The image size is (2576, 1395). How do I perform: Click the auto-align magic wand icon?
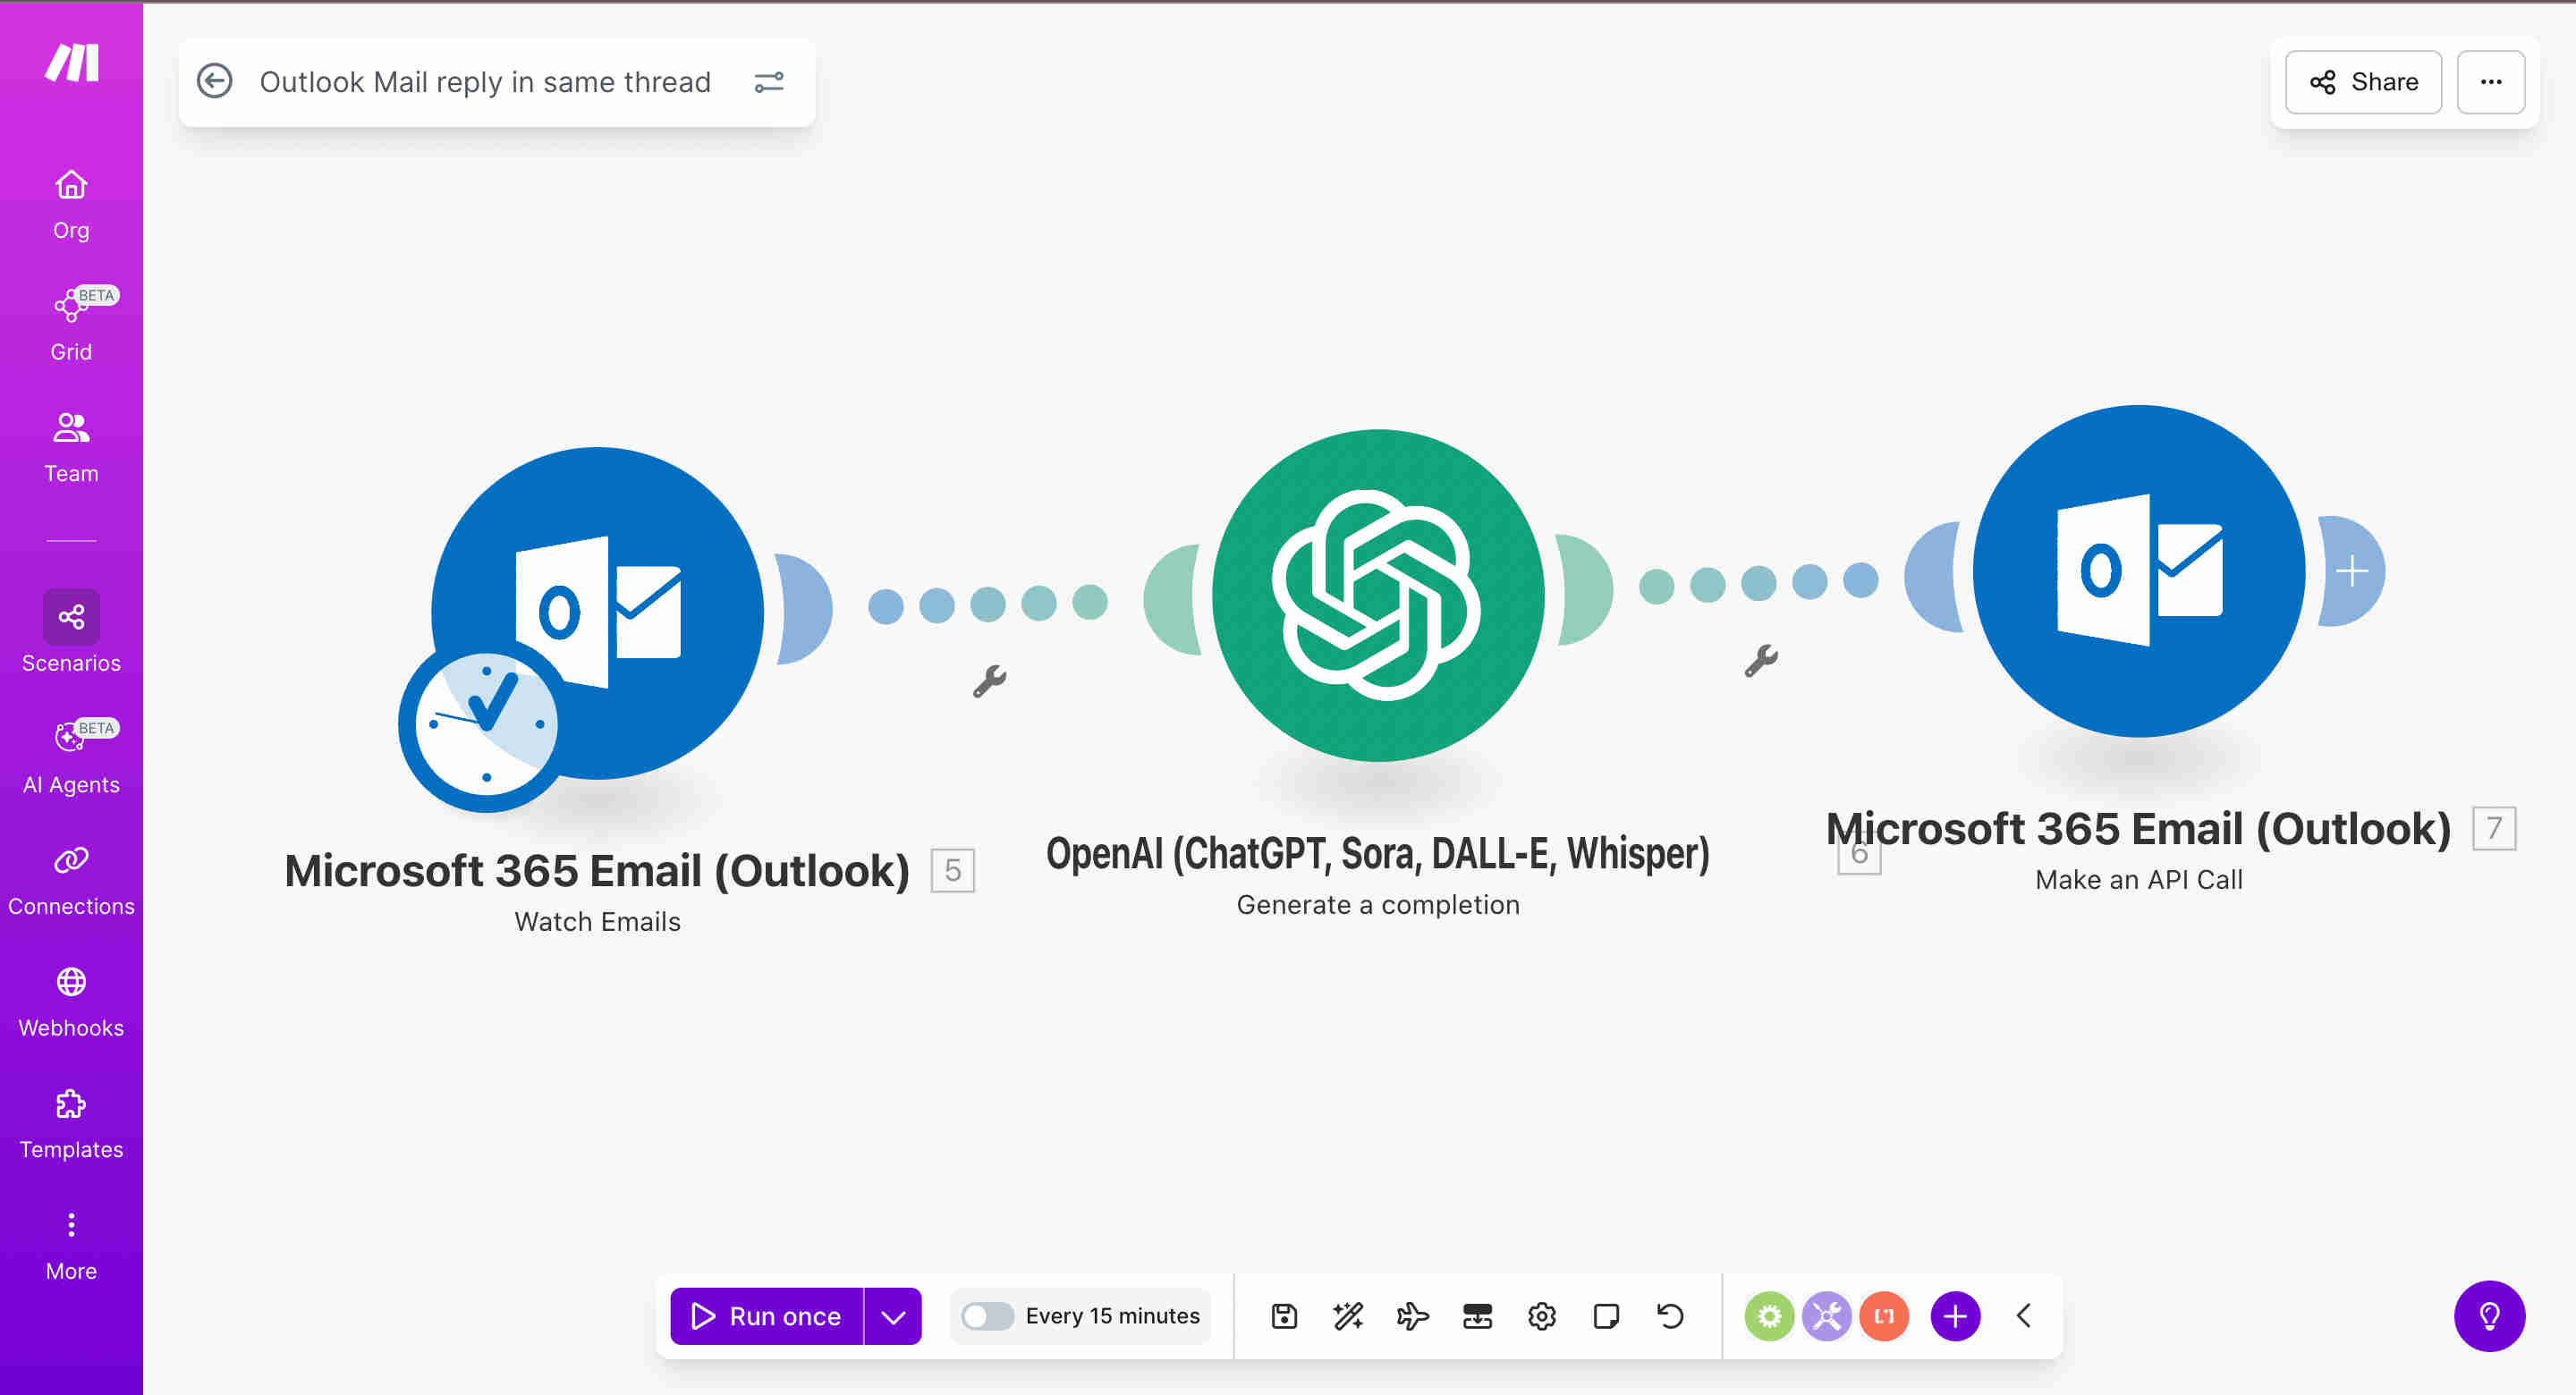1348,1316
